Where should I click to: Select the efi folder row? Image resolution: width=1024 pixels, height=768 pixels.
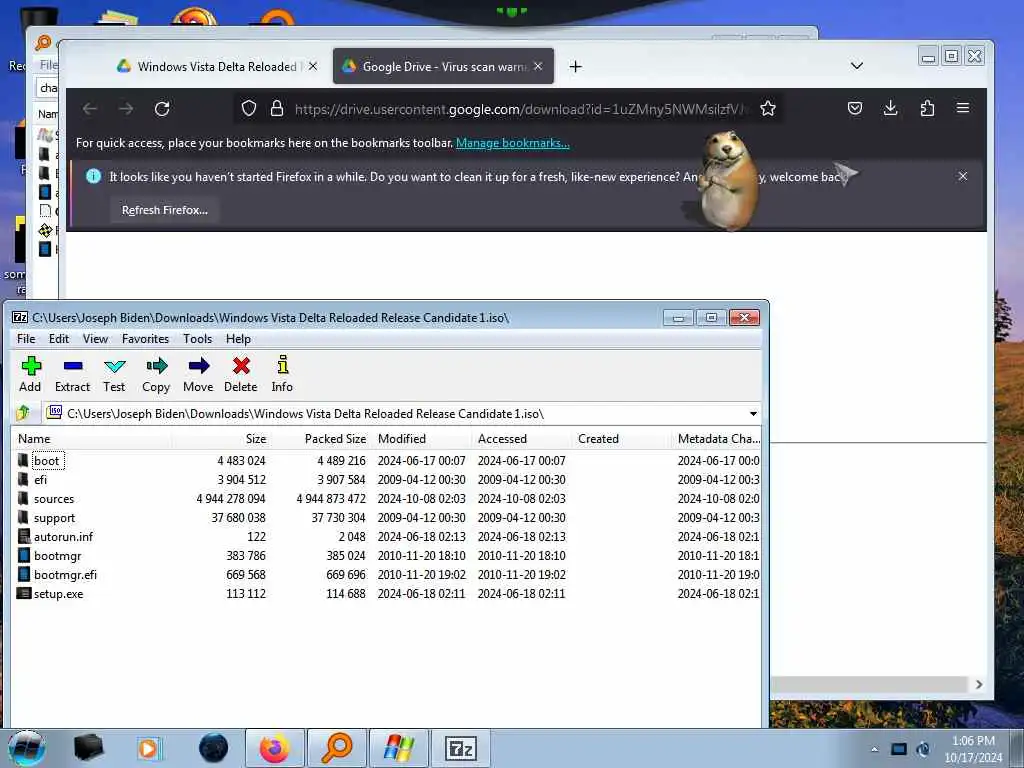(x=385, y=479)
